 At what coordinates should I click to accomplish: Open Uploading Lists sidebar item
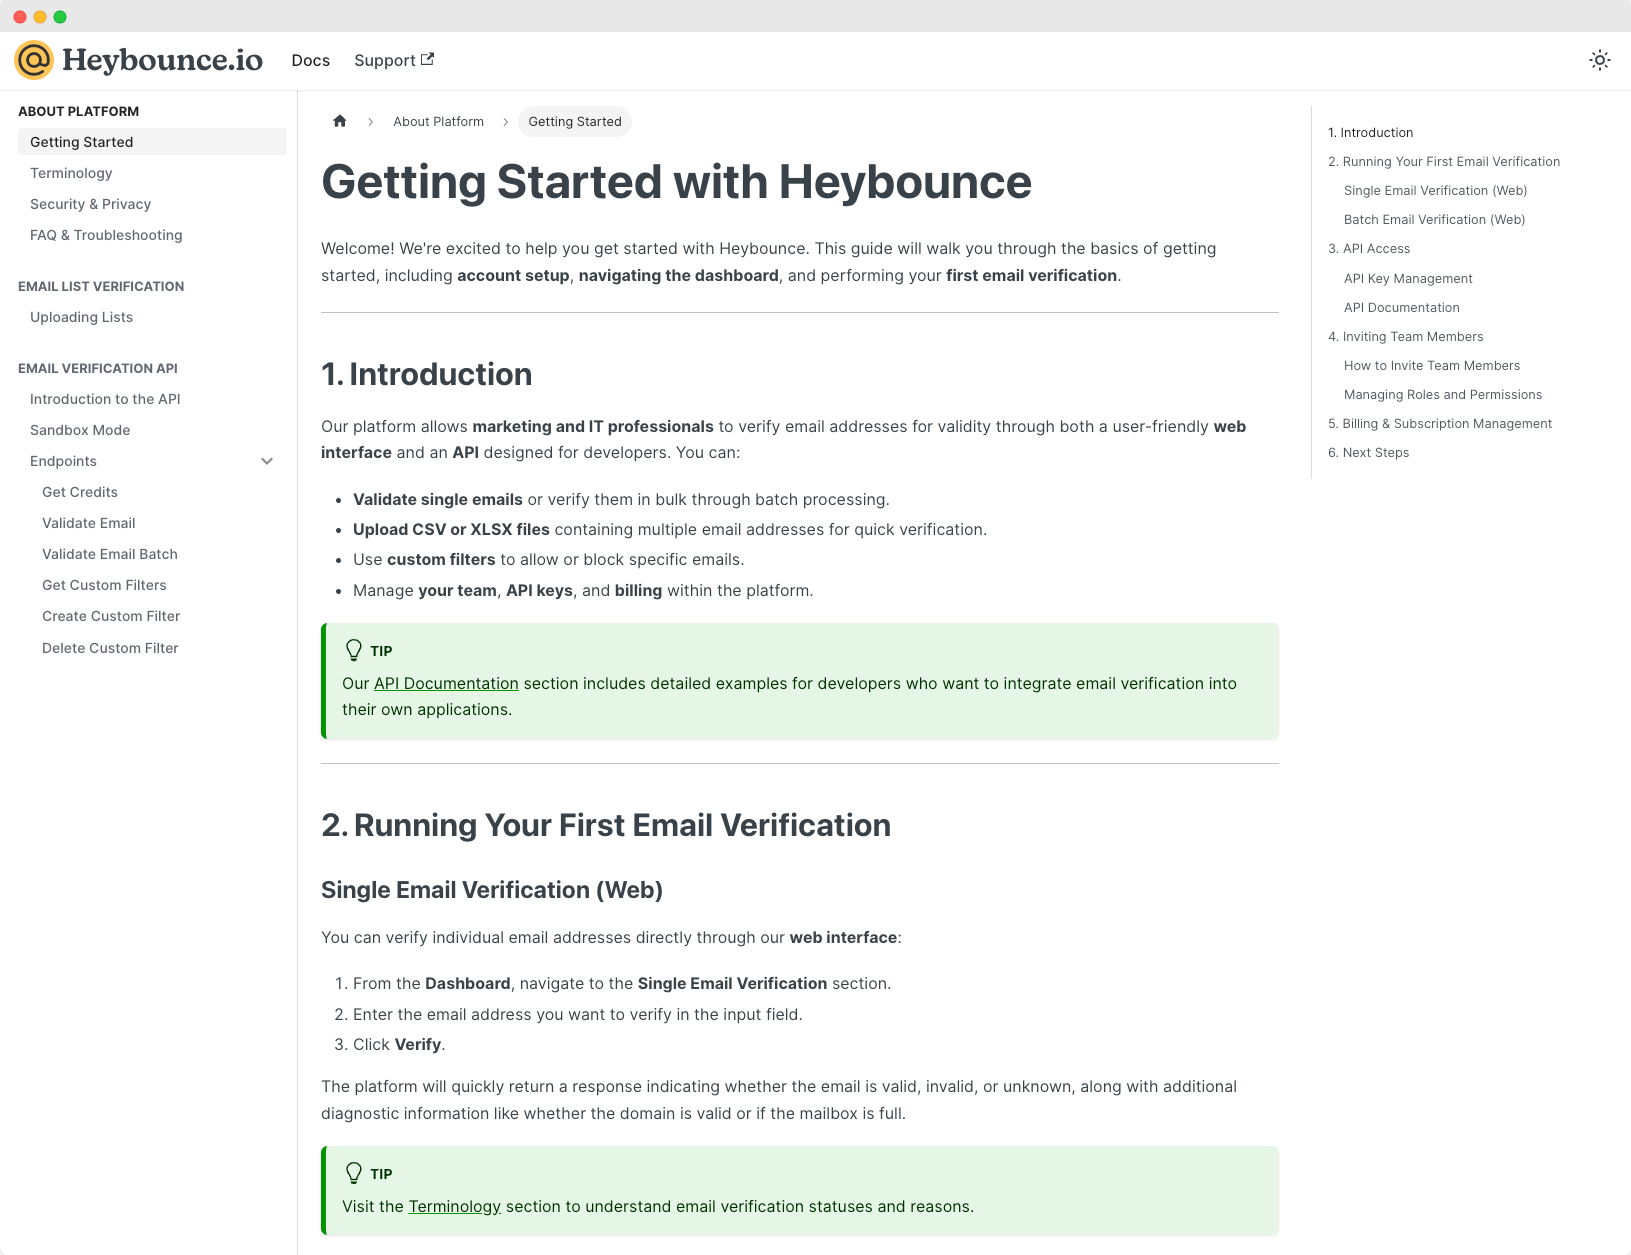click(x=81, y=317)
